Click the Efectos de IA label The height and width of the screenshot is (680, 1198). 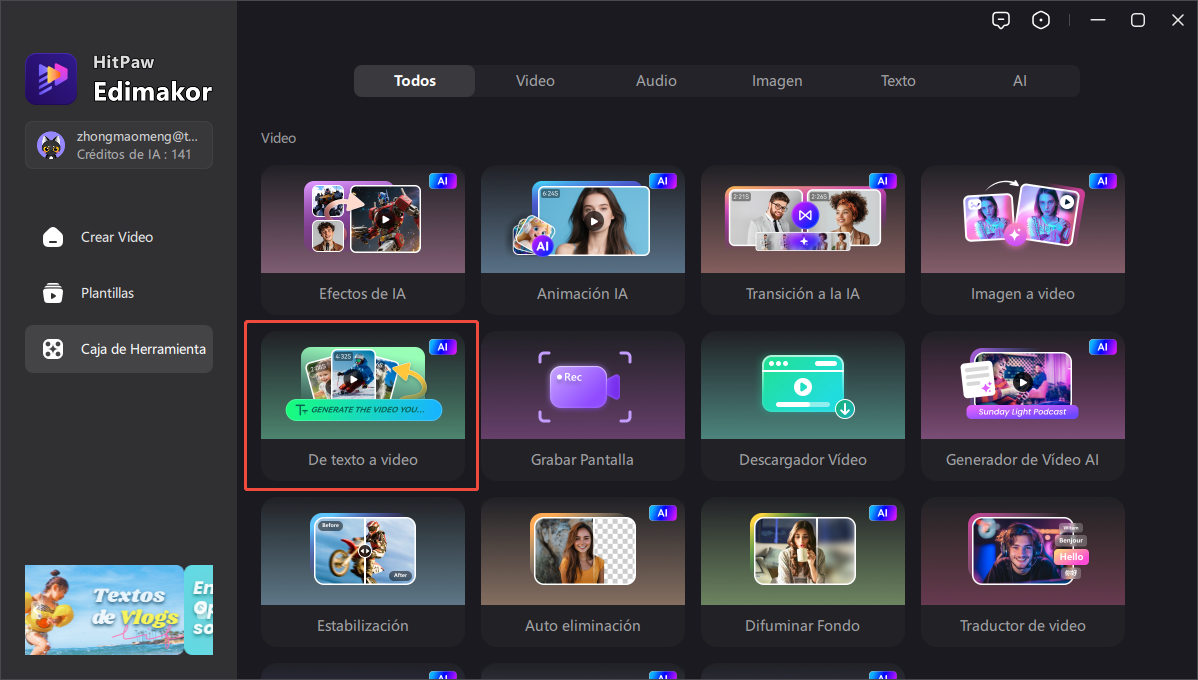(362, 293)
